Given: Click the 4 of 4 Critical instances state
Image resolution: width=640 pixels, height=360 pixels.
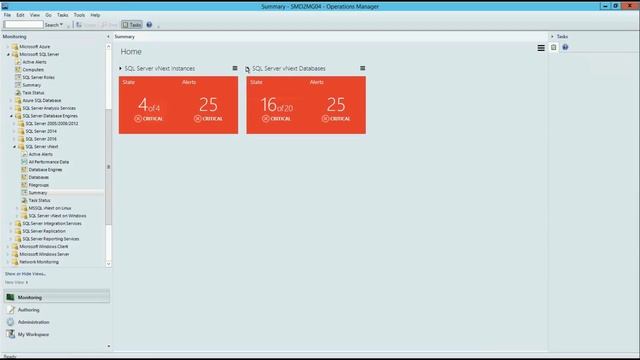Looking at the screenshot, I should 149,109.
